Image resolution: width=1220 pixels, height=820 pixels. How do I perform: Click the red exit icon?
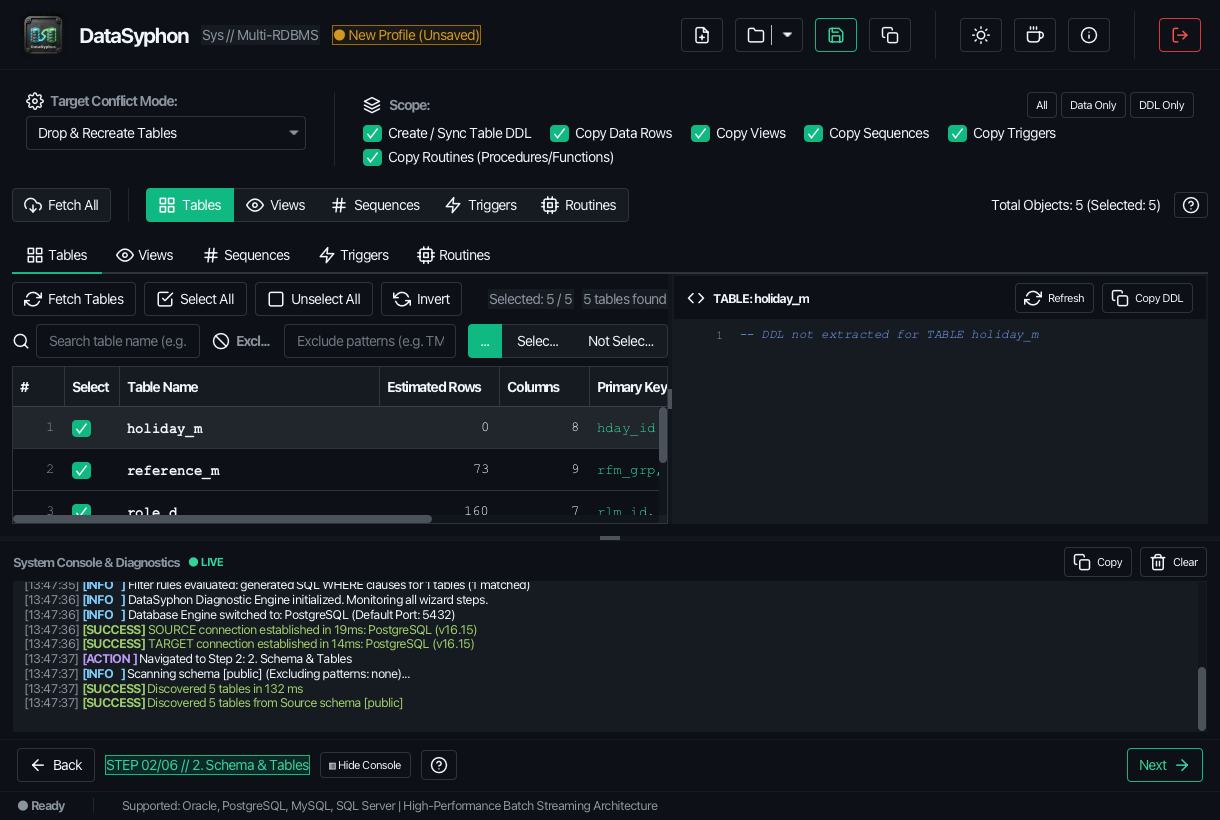coord(1180,35)
